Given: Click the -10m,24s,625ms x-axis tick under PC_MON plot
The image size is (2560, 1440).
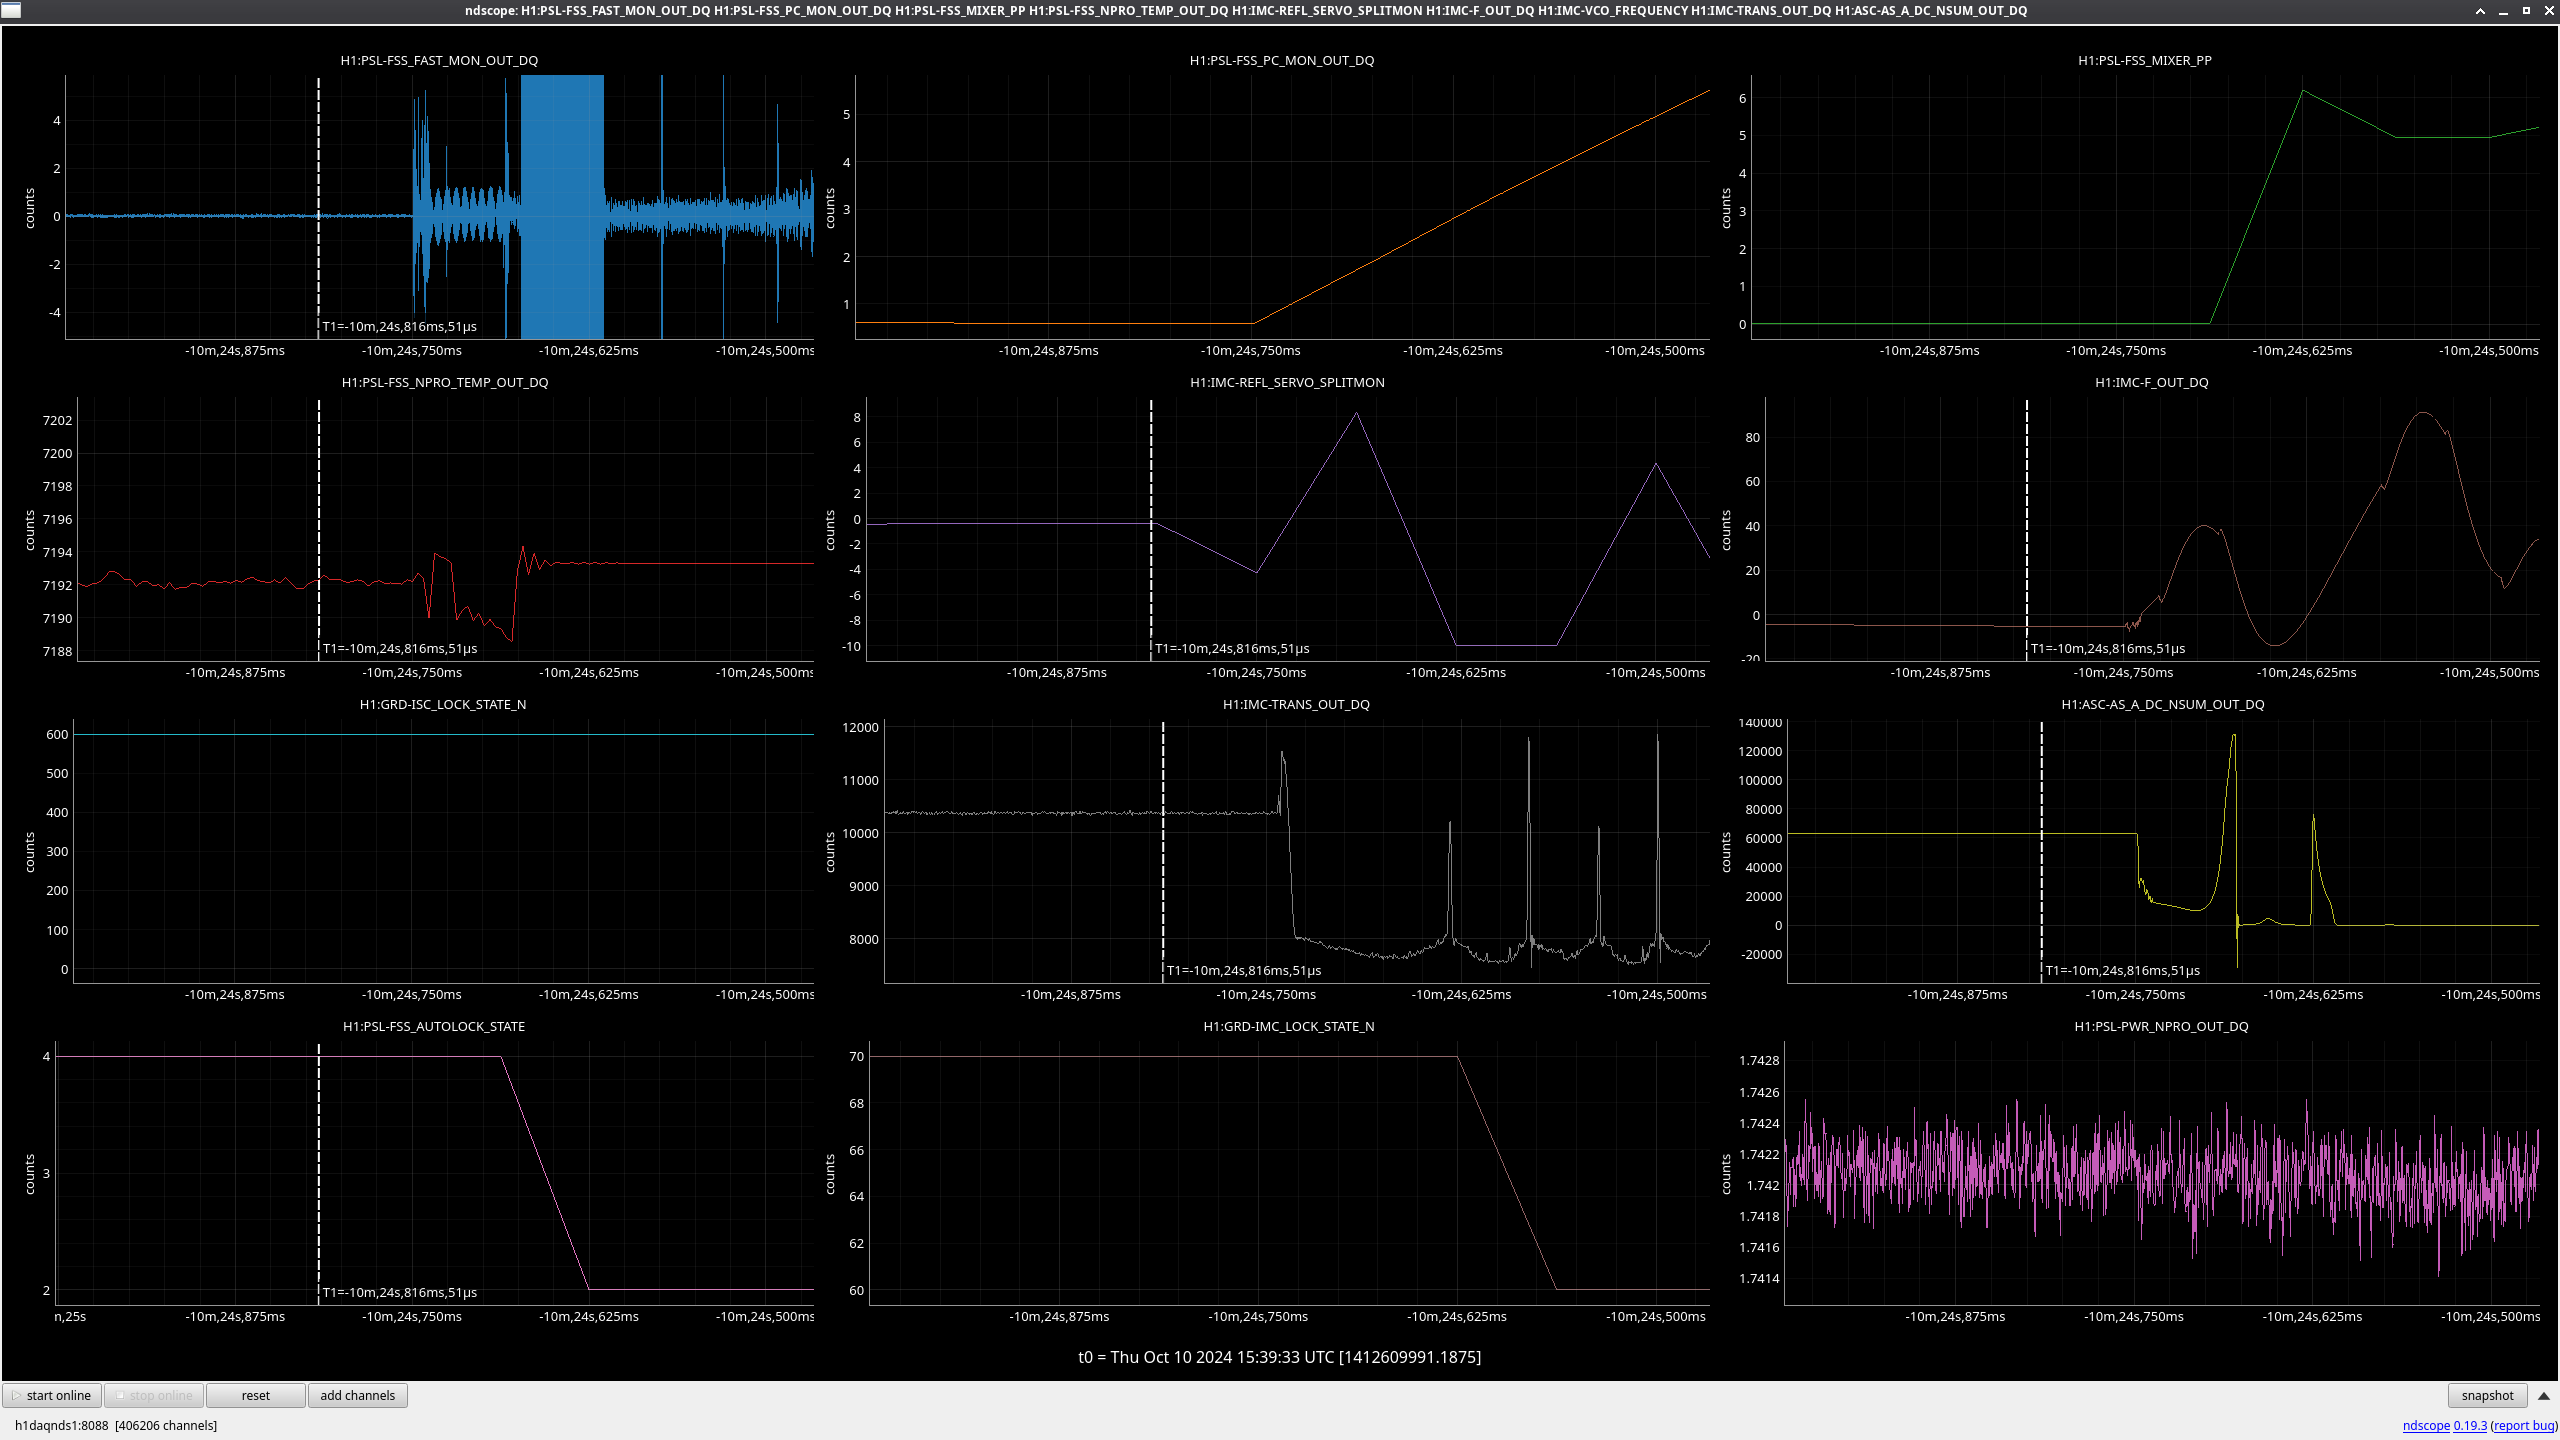Looking at the screenshot, I should point(1452,350).
